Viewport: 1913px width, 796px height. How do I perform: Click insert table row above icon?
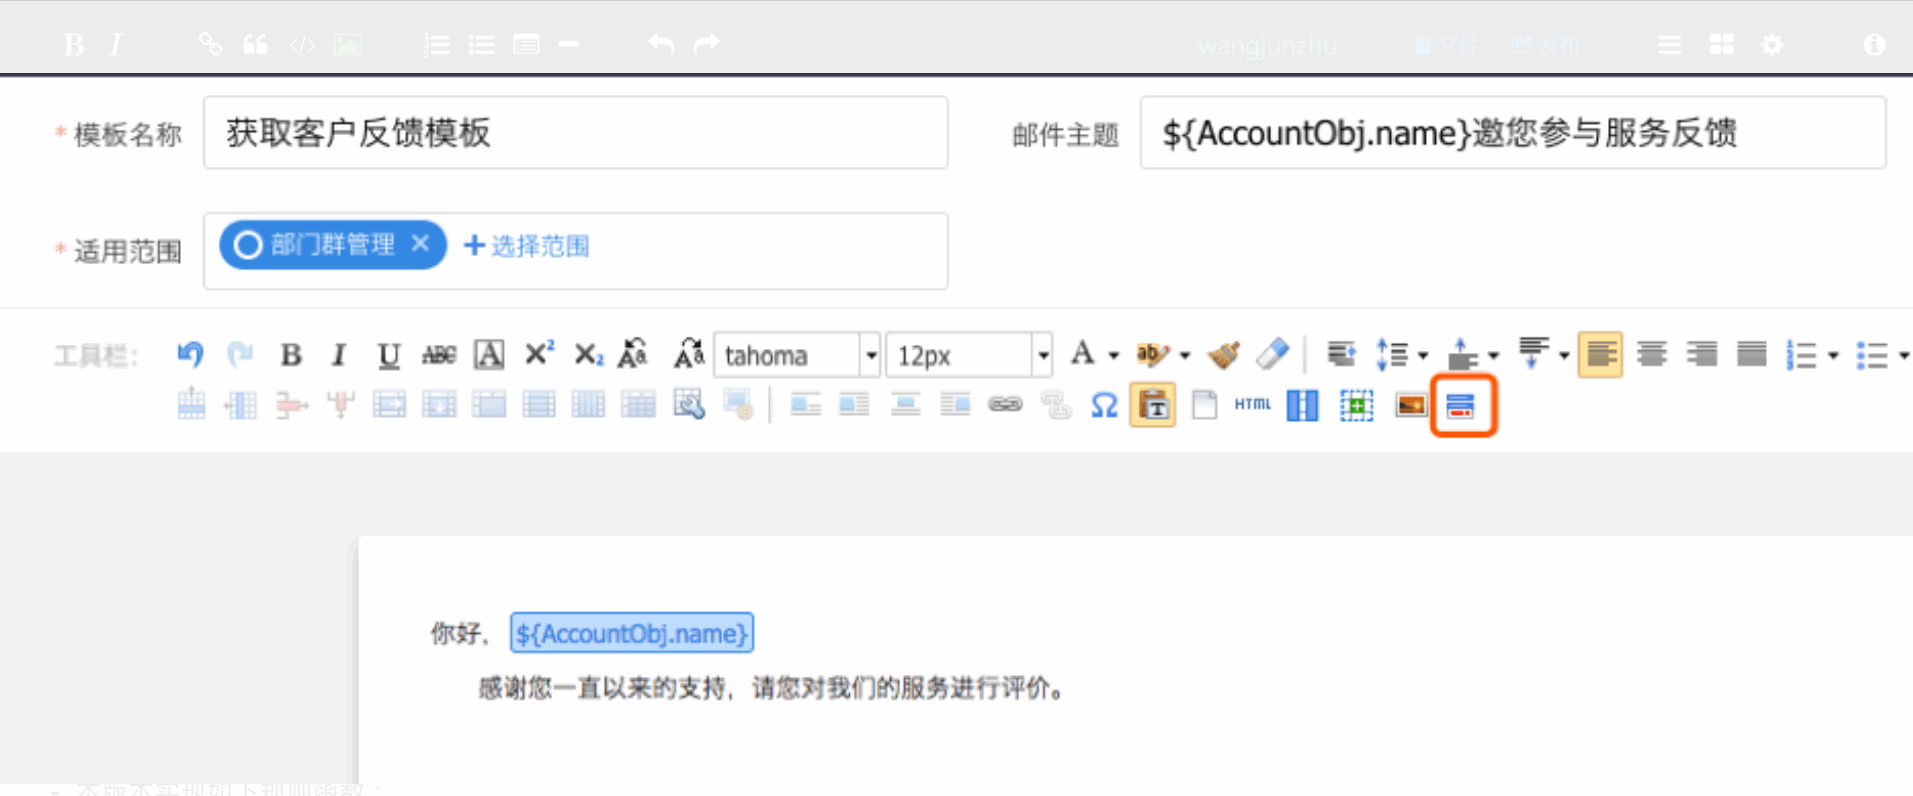point(191,405)
